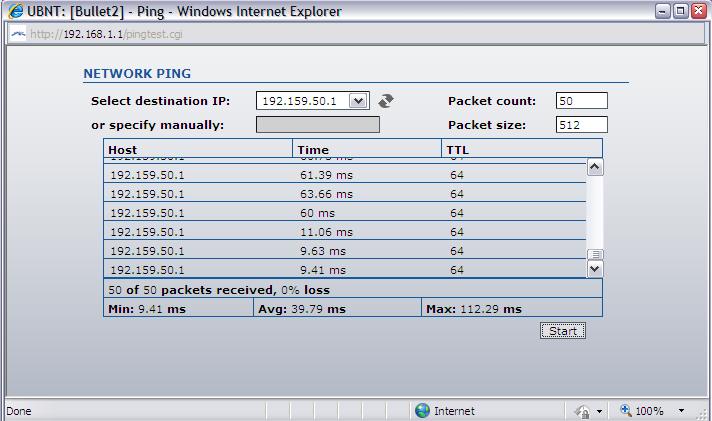Click TTL value in the 60 ms row
712x421 pixels.
457,213
